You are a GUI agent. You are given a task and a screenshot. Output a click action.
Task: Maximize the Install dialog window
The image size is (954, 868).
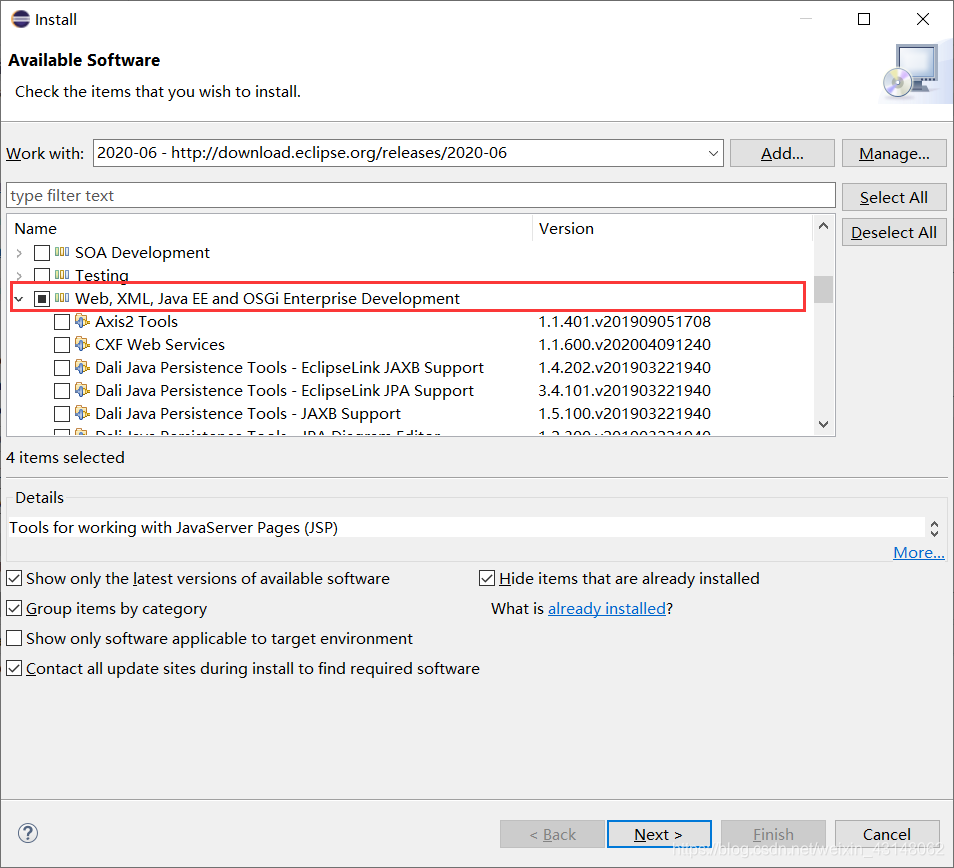[x=864, y=19]
